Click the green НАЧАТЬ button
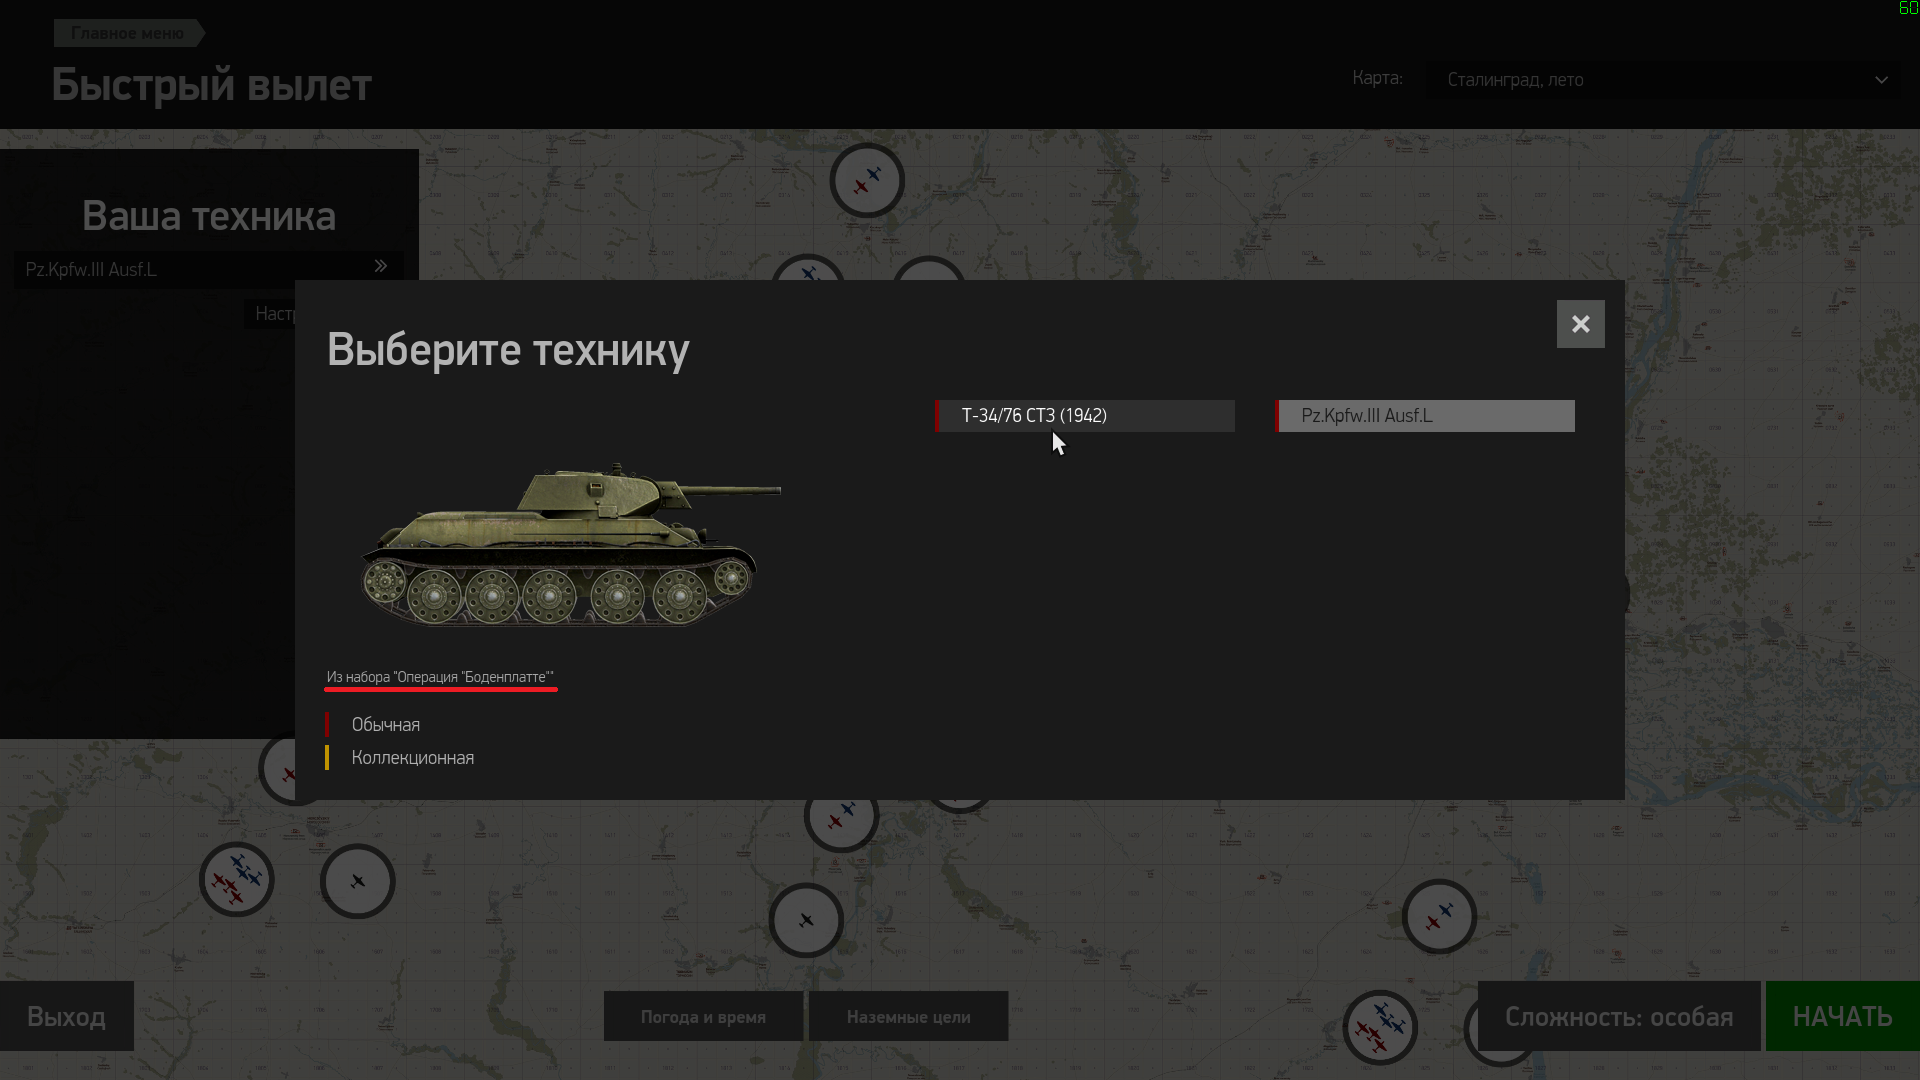Viewport: 1920px width, 1080px height. tap(1842, 1016)
